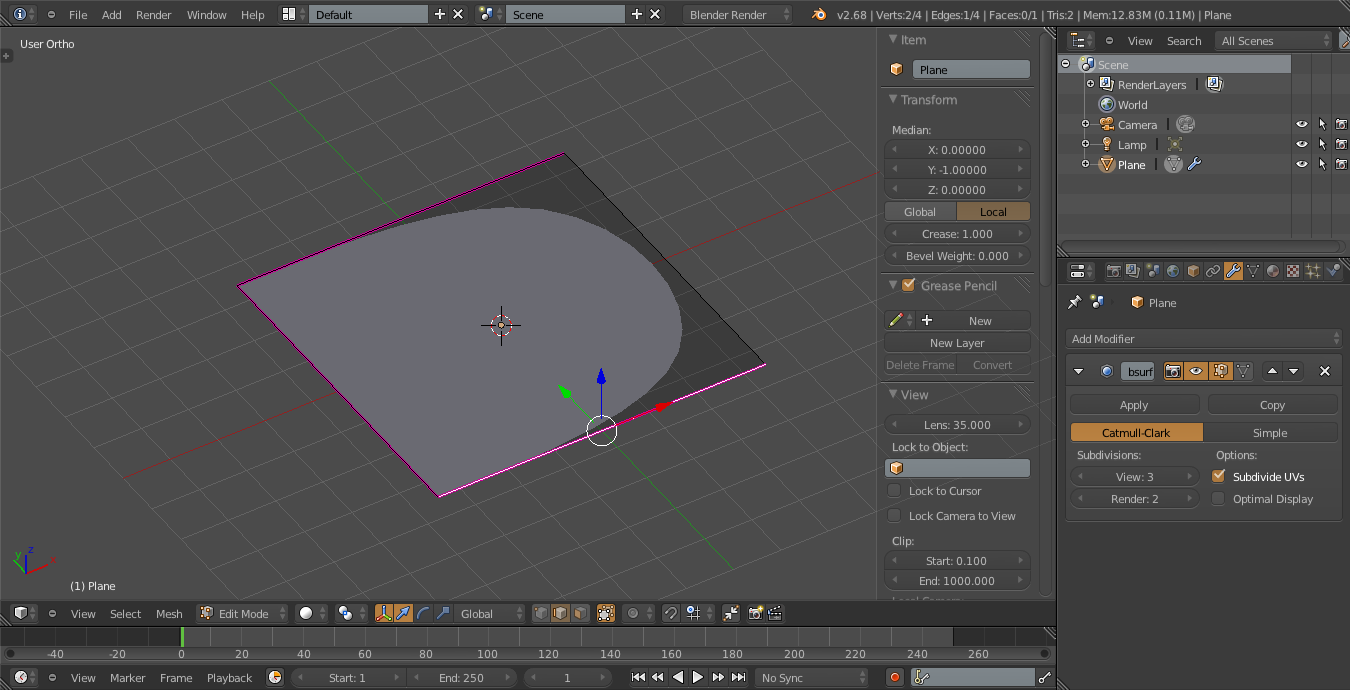
Task: Expand the Camera item in the outliner
Action: (x=1085, y=124)
